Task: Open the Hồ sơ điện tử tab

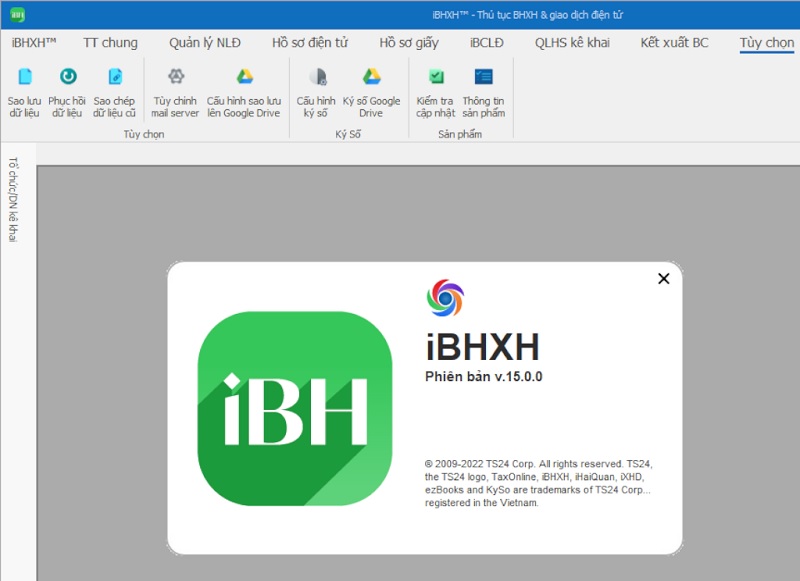Action: pos(310,43)
